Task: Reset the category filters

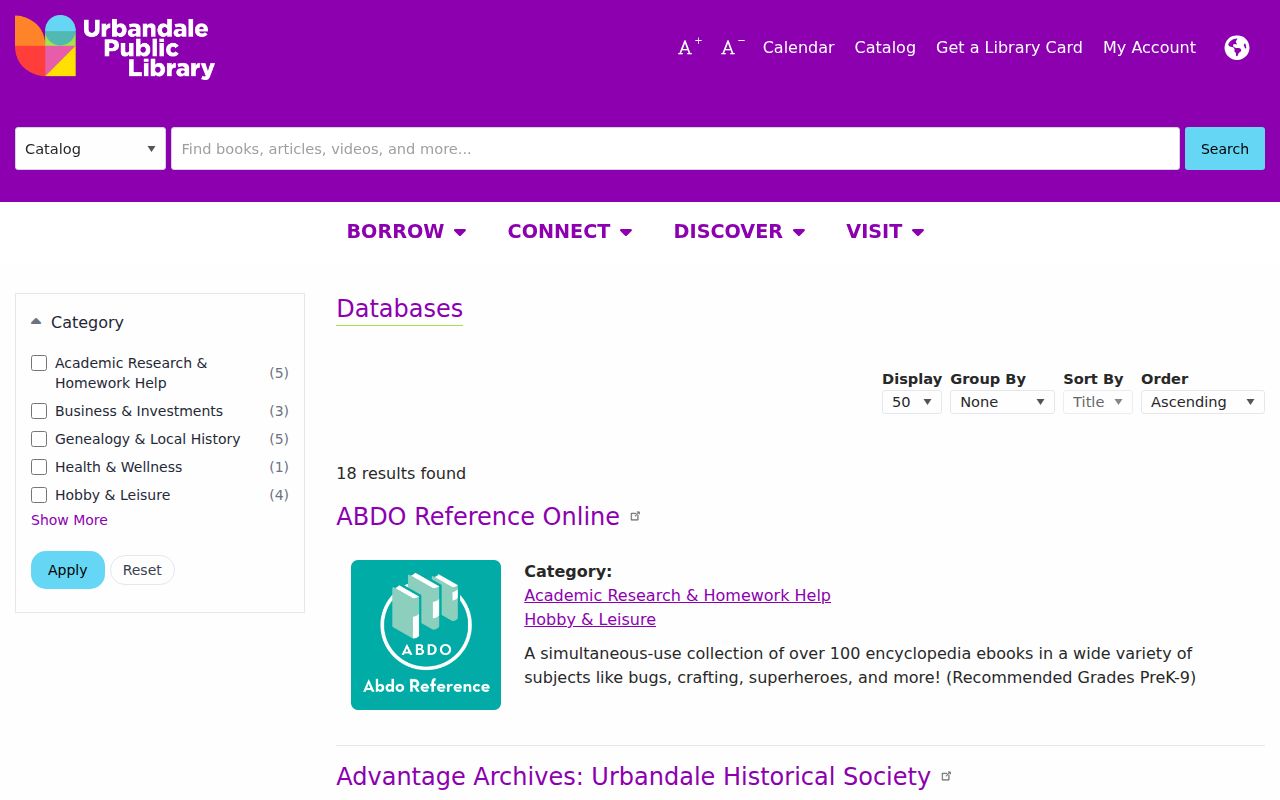Action: click(x=142, y=570)
